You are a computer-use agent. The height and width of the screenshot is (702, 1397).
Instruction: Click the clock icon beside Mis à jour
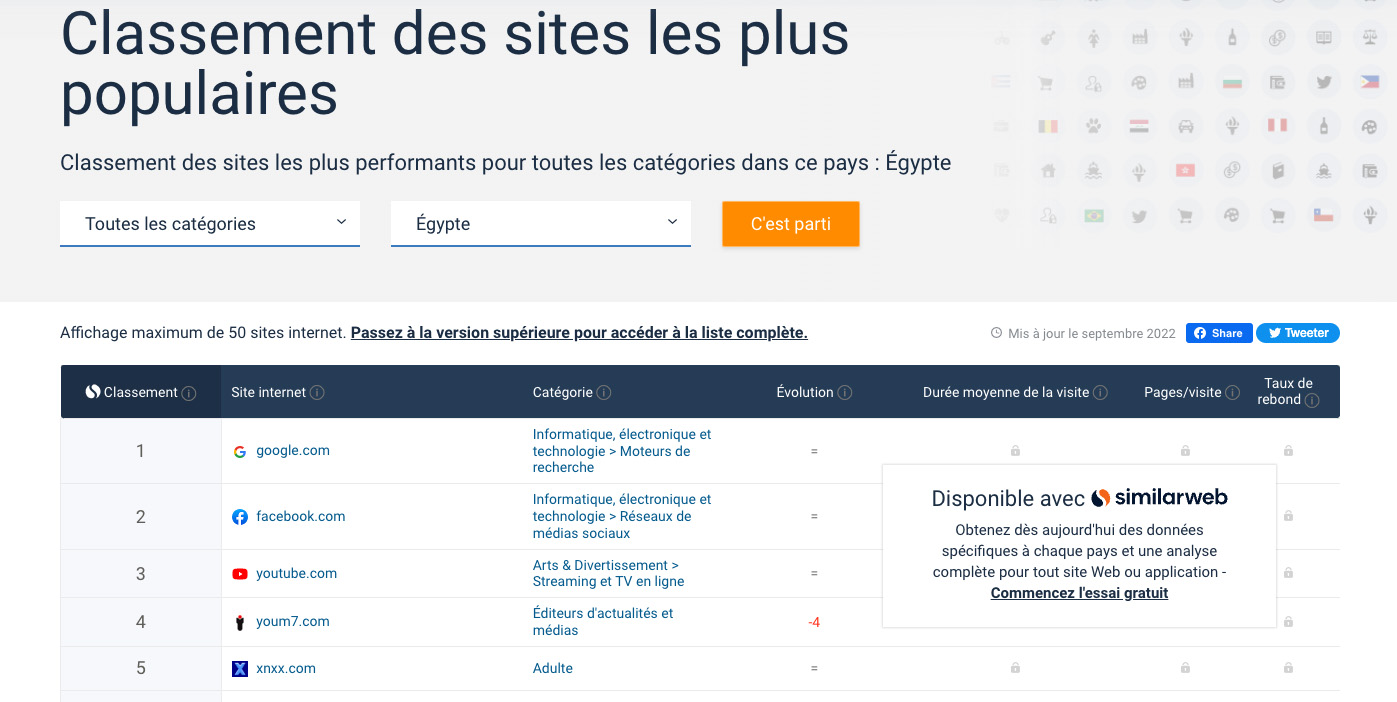tap(996, 333)
